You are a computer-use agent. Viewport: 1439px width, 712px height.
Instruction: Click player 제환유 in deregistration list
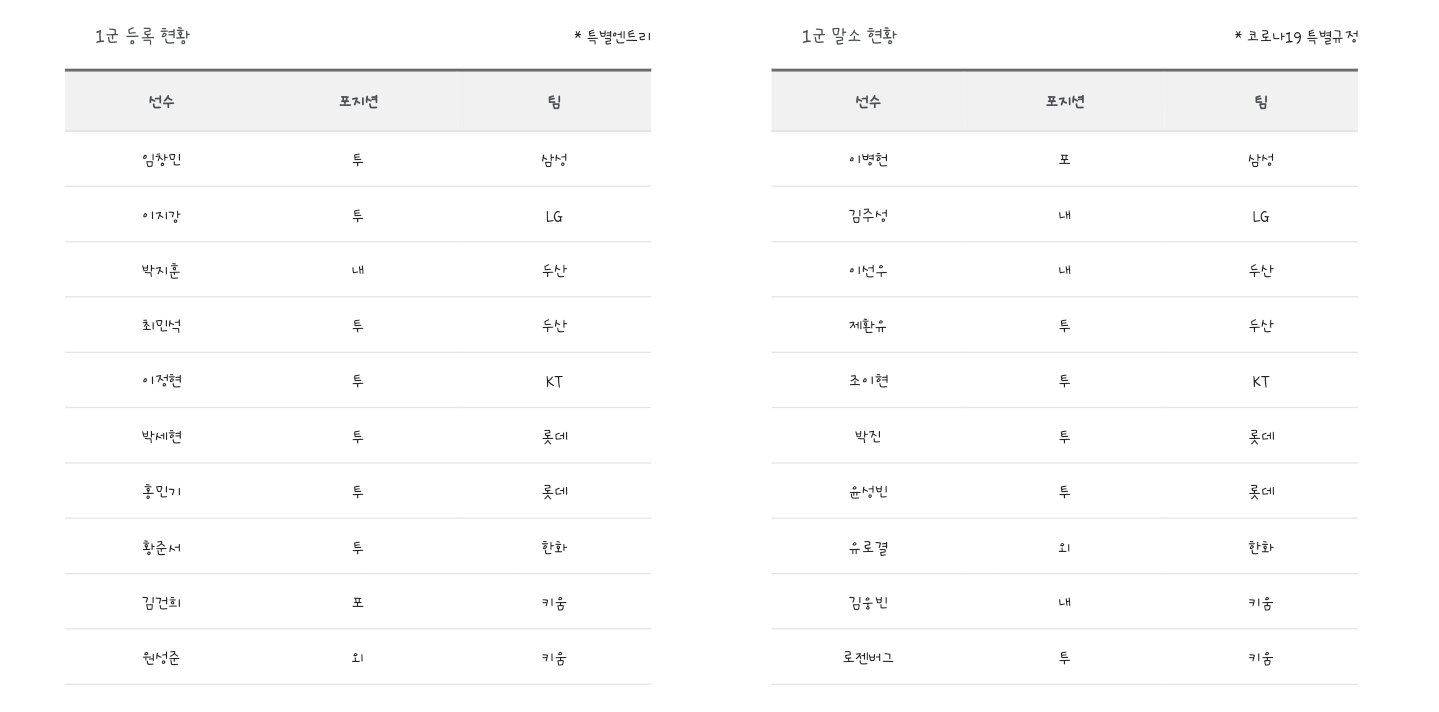[x=867, y=326]
